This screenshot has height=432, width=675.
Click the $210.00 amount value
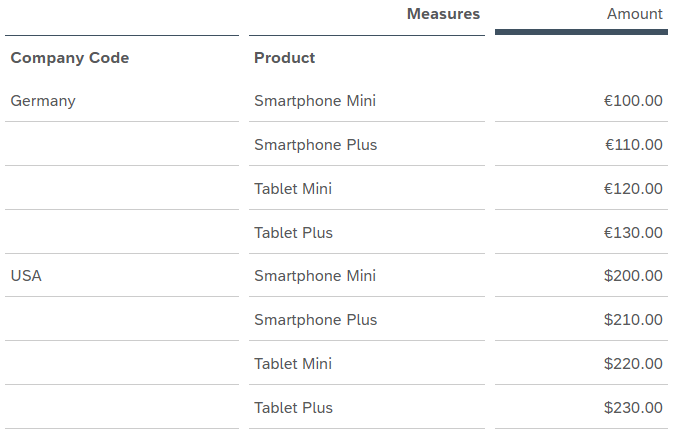633,320
